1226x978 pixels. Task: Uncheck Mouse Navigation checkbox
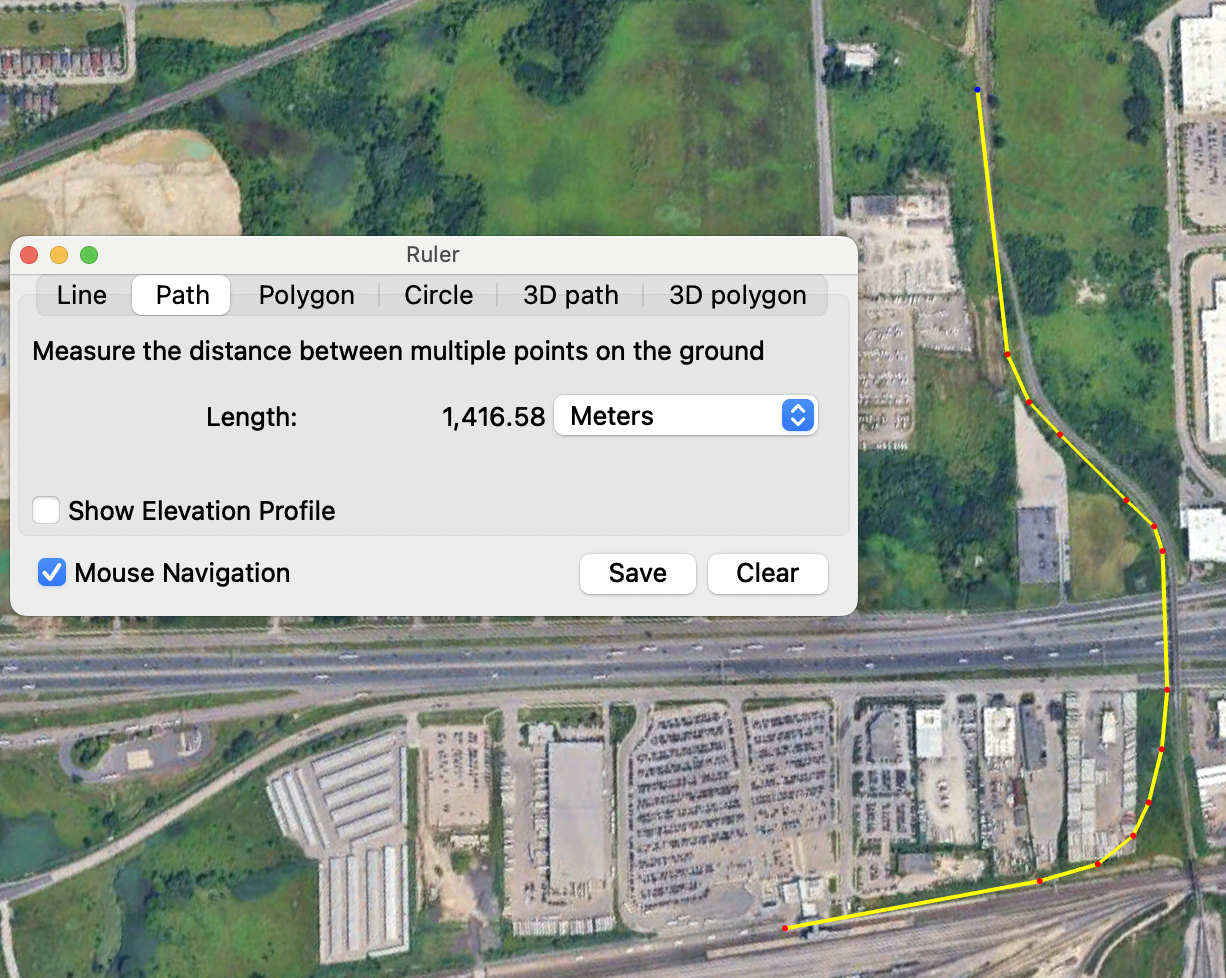tap(52, 573)
